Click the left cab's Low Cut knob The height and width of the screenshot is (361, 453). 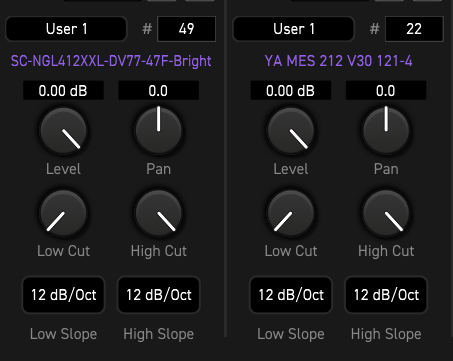pyautogui.click(x=63, y=214)
